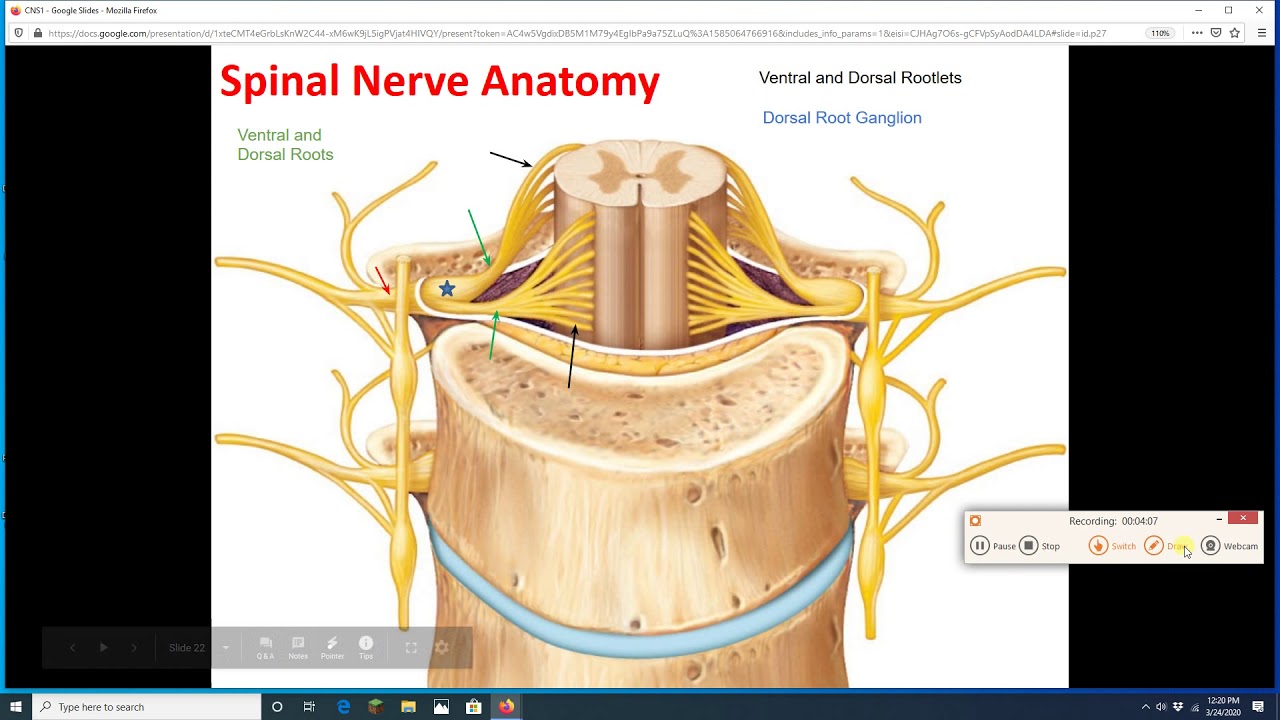Play the slideshow from presenter bar
This screenshot has width=1280, height=720.
coord(103,648)
